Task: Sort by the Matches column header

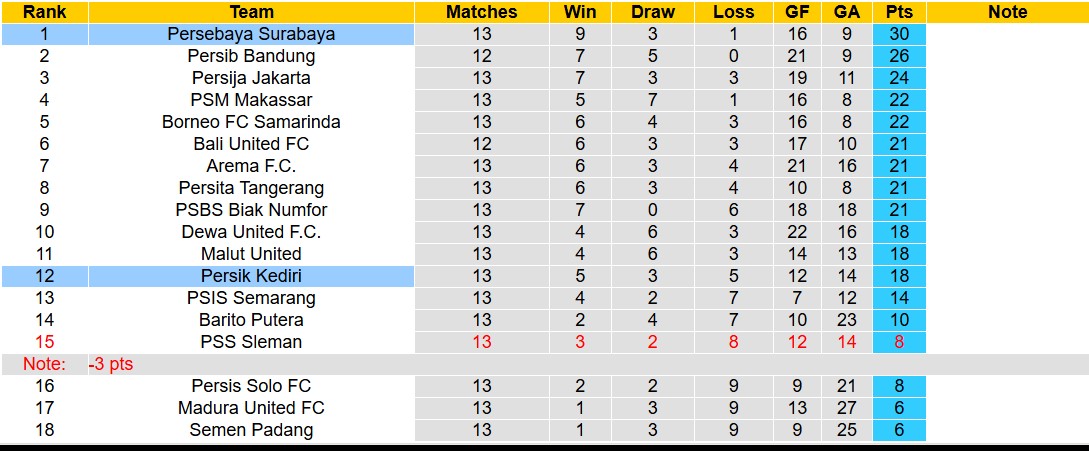Action: point(482,12)
